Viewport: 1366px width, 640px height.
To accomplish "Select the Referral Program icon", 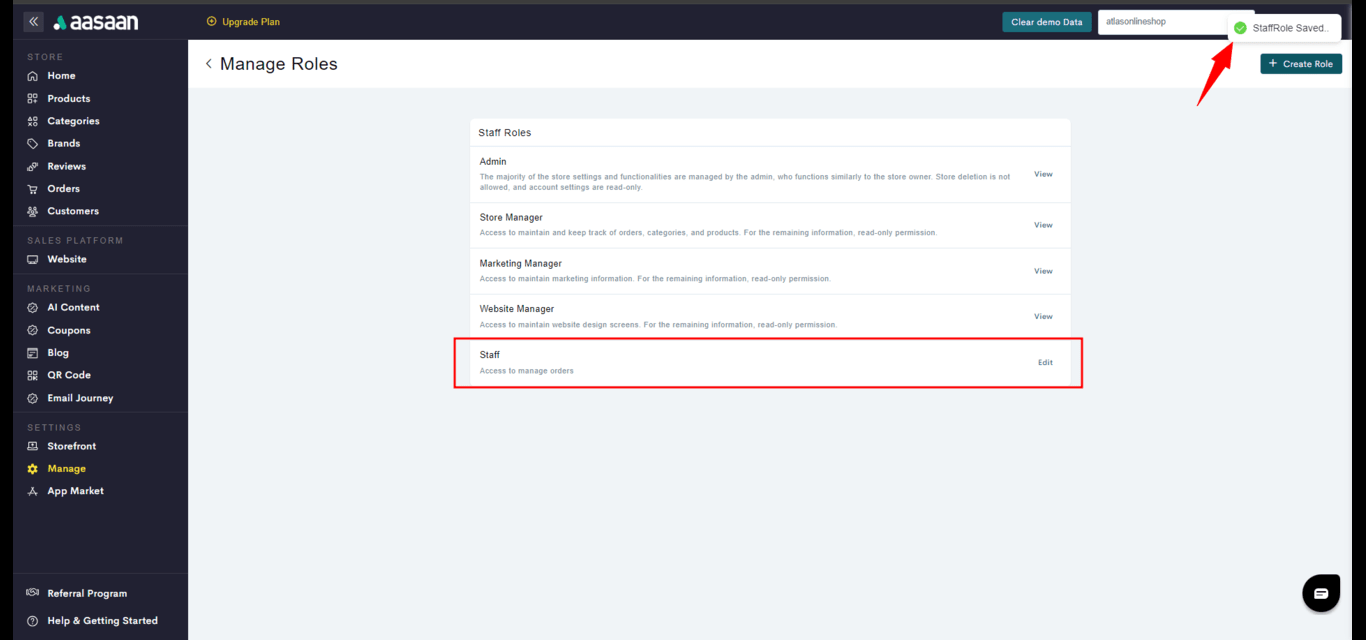I will tap(33, 593).
